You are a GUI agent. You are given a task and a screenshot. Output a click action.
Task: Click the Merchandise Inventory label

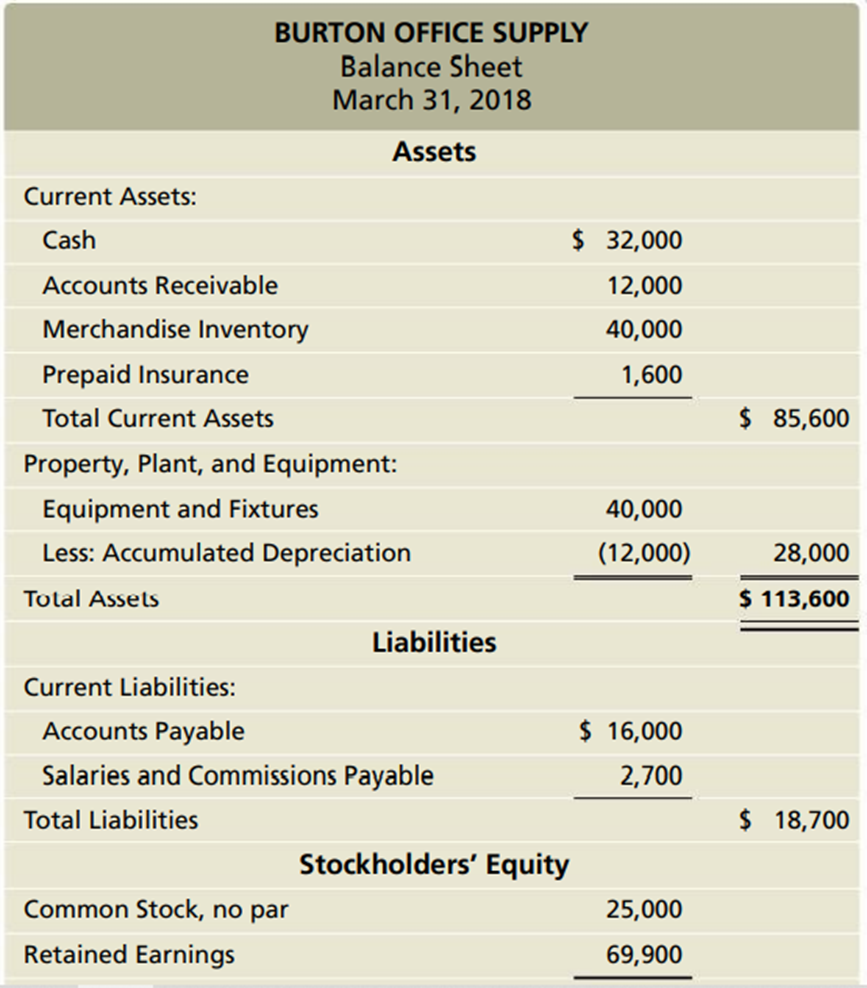click(175, 330)
